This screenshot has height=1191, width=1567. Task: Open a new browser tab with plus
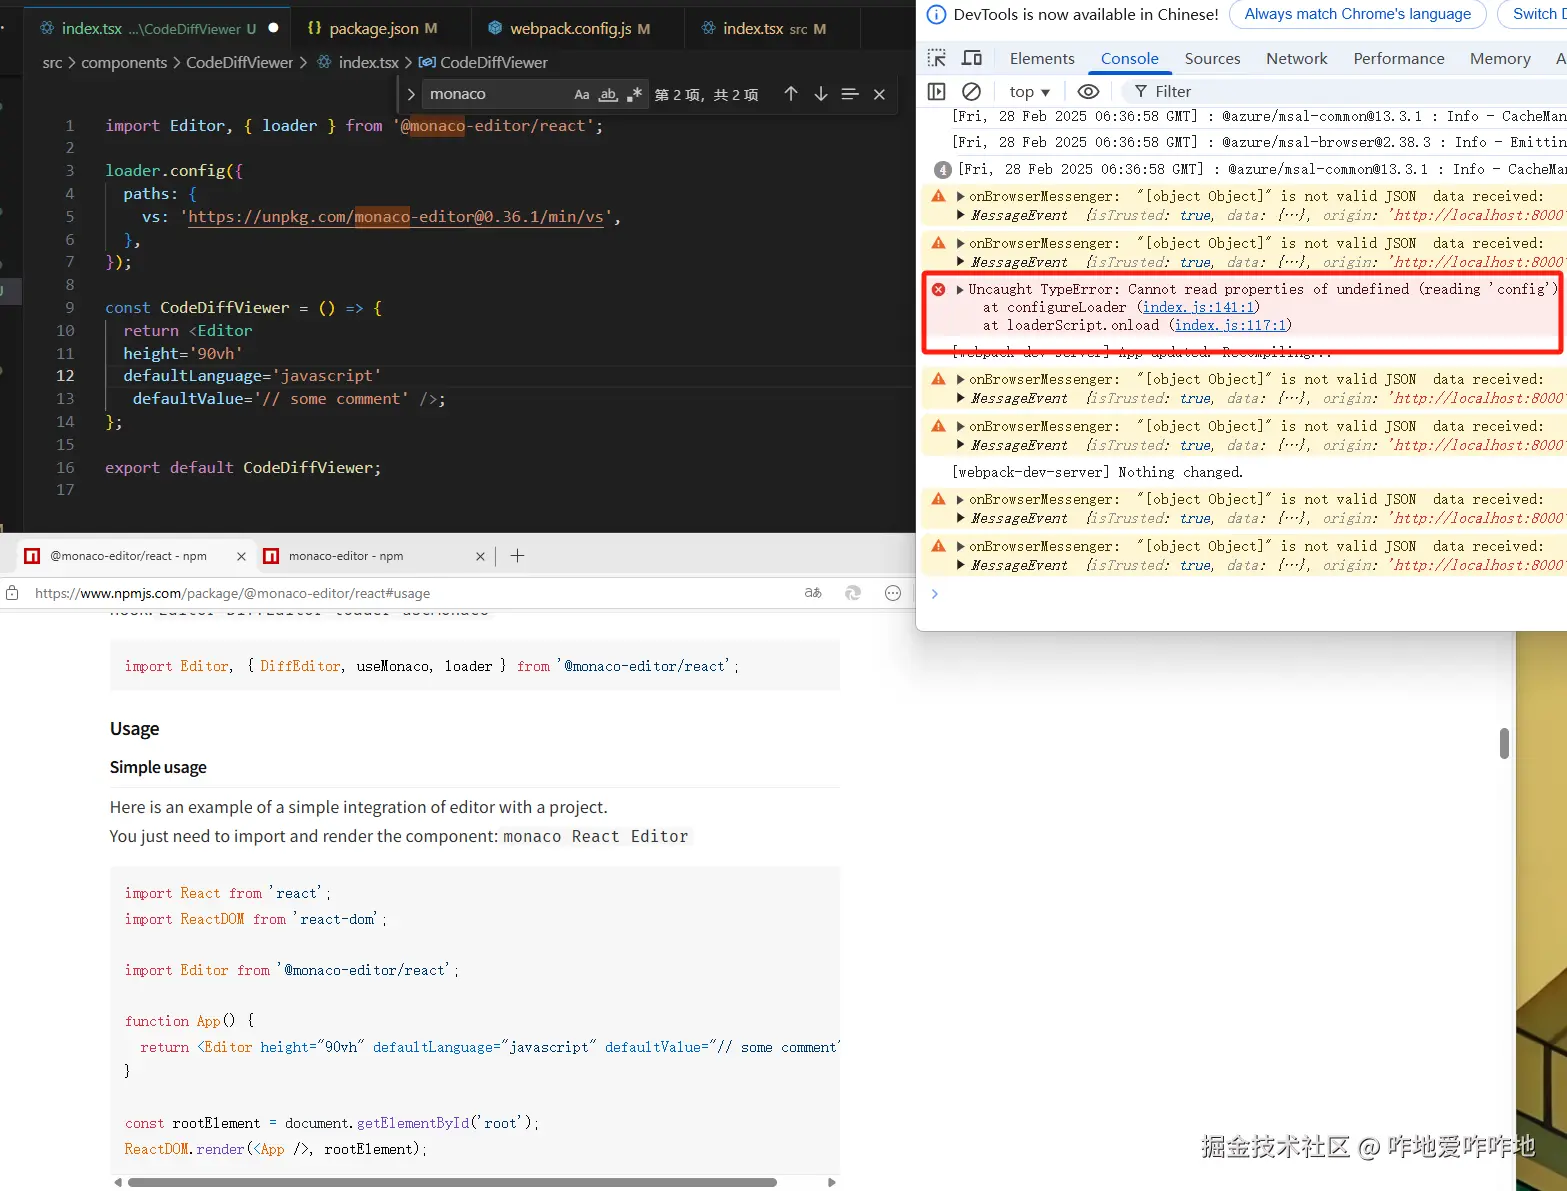click(517, 556)
